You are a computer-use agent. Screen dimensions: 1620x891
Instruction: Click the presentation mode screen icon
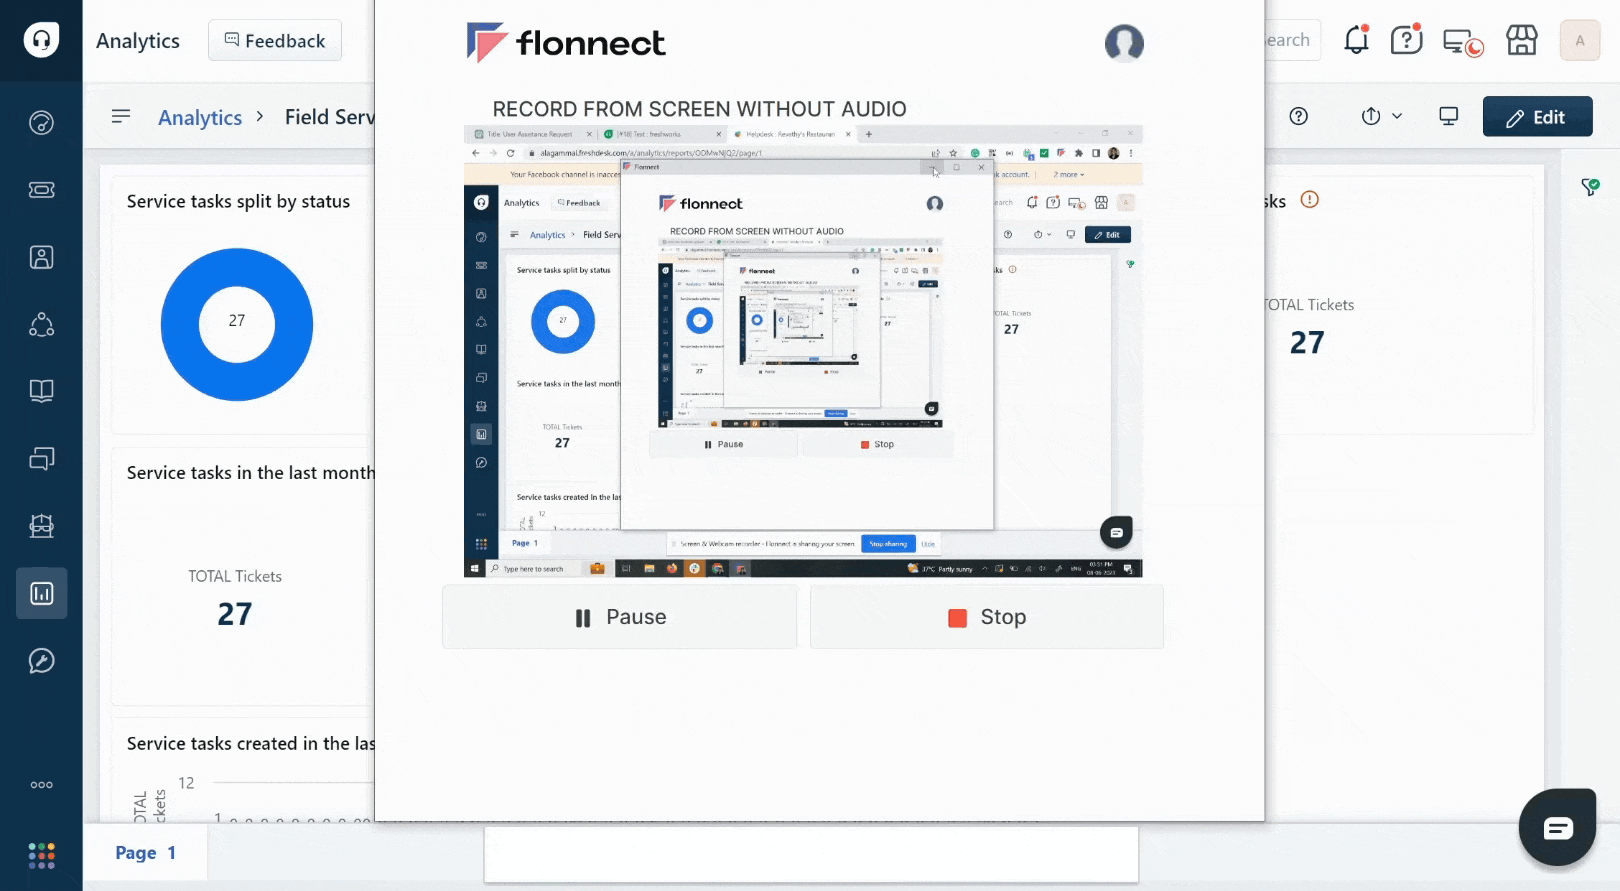[x=1448, y=116]
